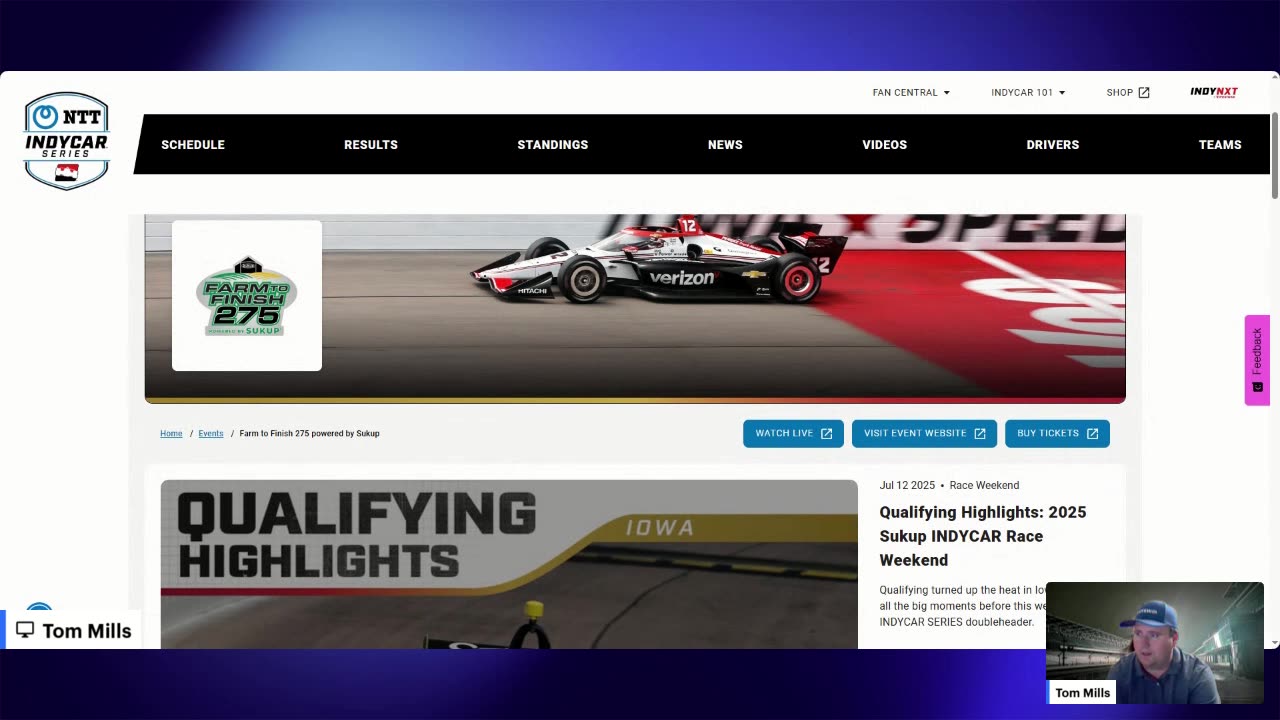Click the NTT INDYCAR Series logo
Image resolution: width=1280 pixels, height=720 pixels.
click(66, 141)
